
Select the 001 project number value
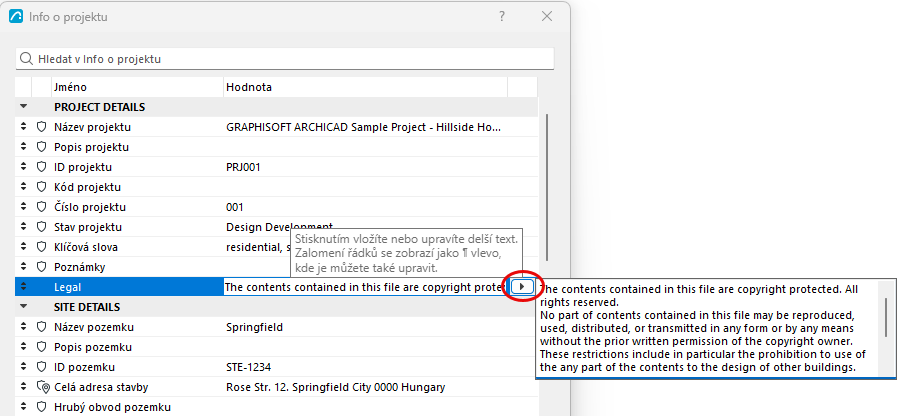235,207
